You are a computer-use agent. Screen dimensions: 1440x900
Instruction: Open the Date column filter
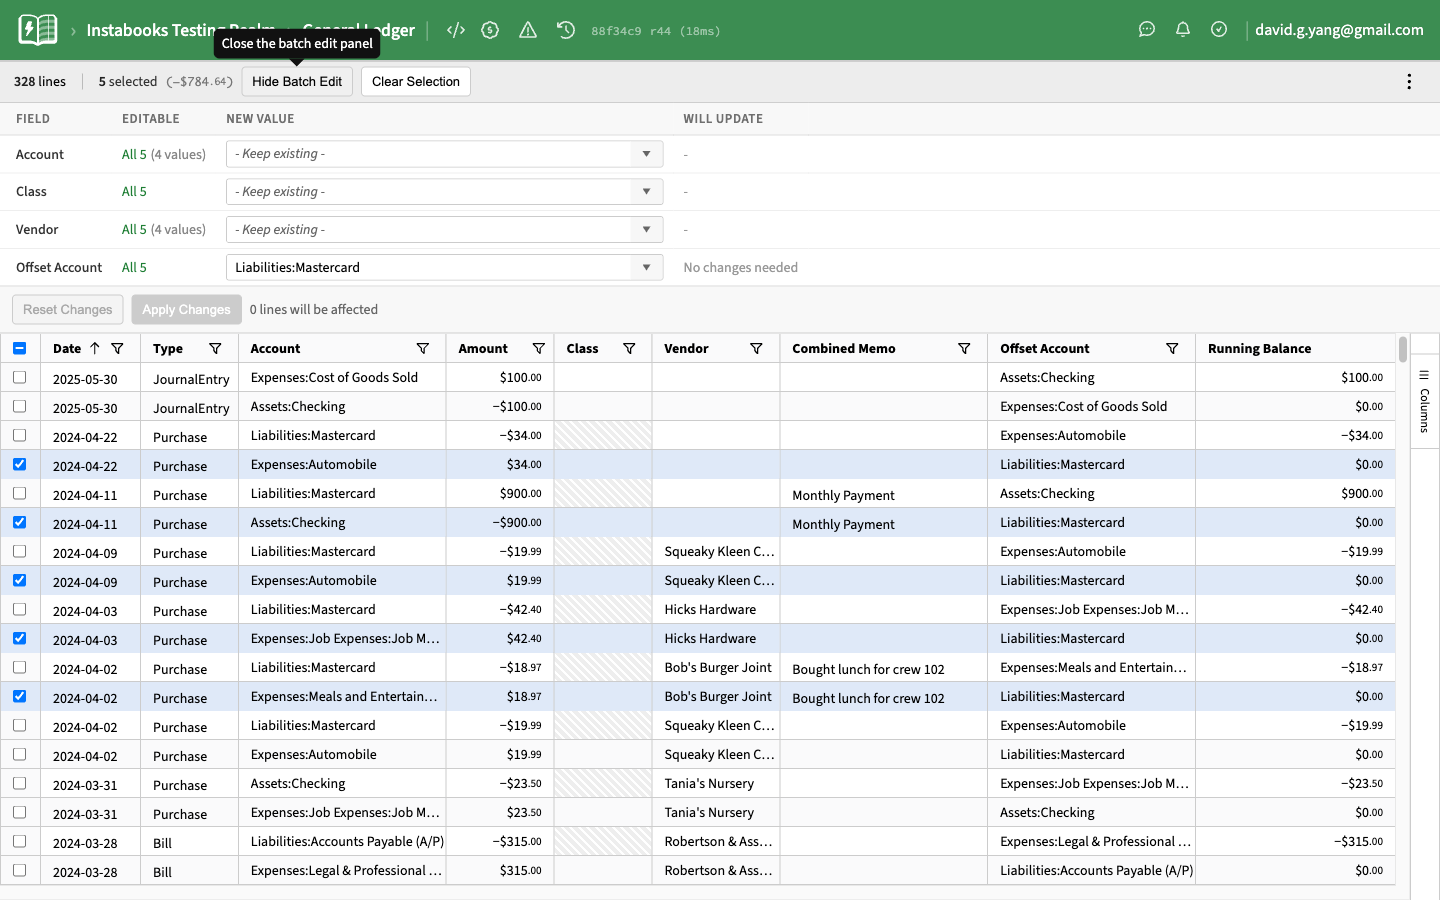click(118, 348)
